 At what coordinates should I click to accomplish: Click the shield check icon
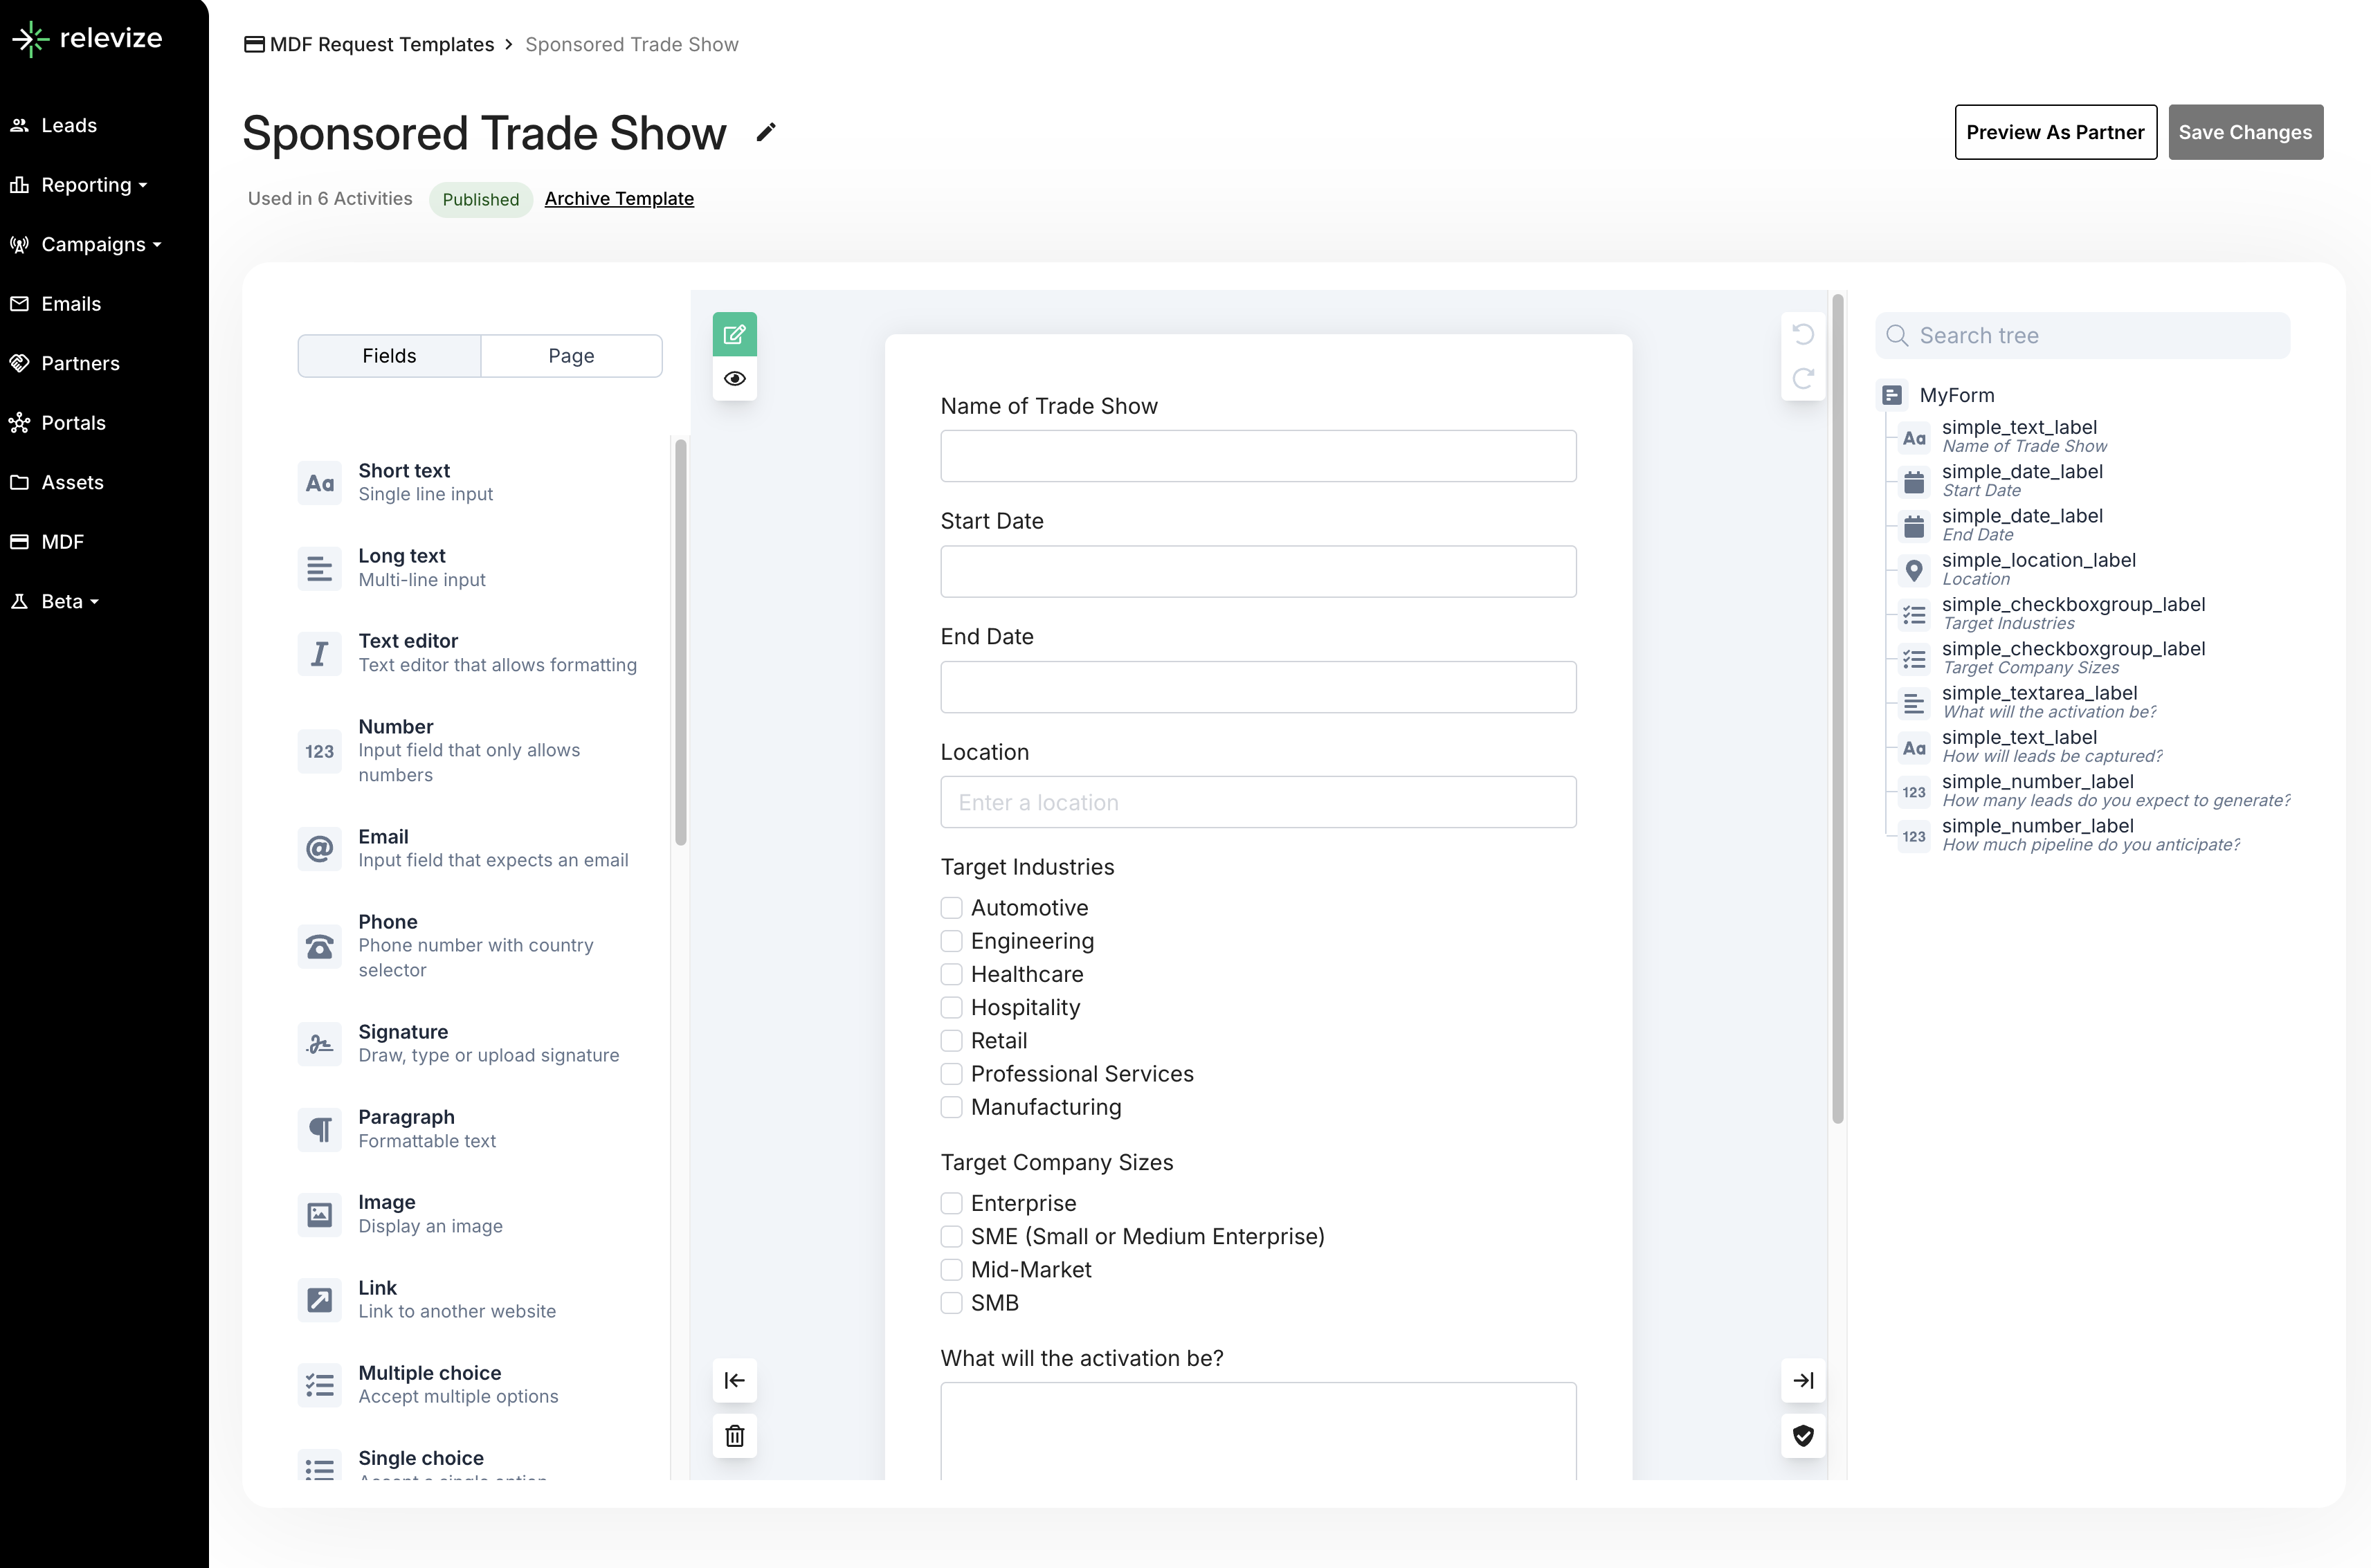[1802, 1436]
